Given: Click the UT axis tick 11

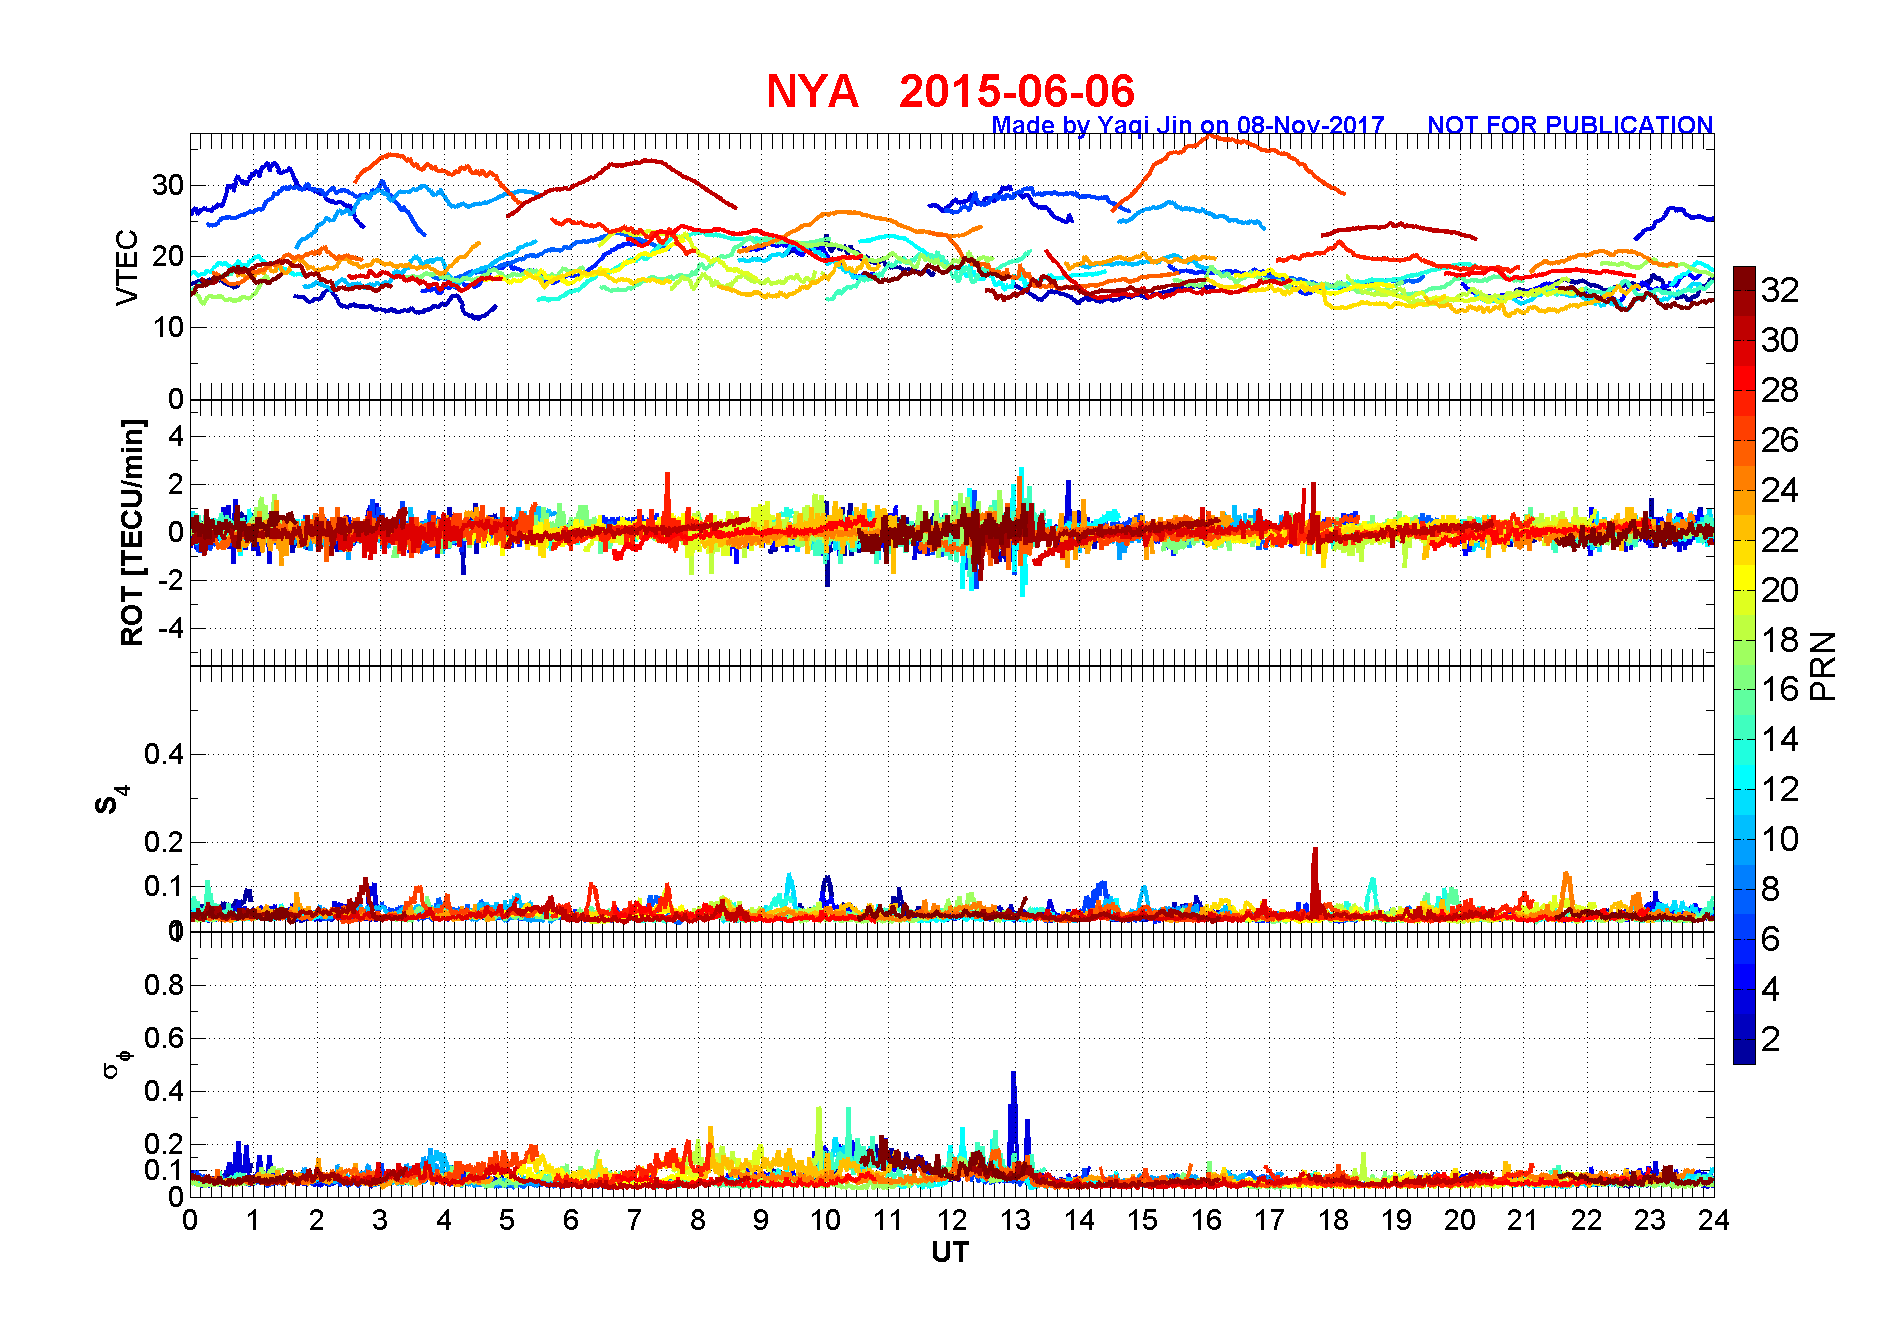Looking at the screenshot, I should click(888, 1220).
